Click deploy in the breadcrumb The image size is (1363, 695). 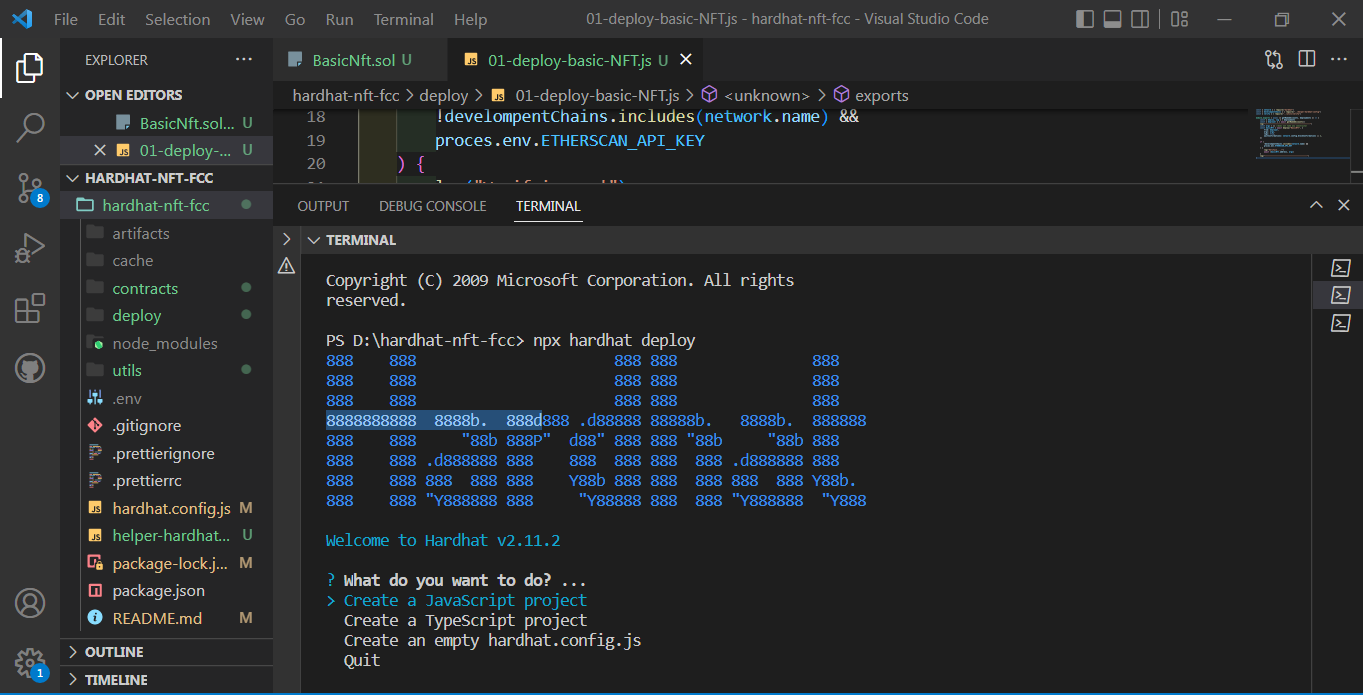(444, 96)
